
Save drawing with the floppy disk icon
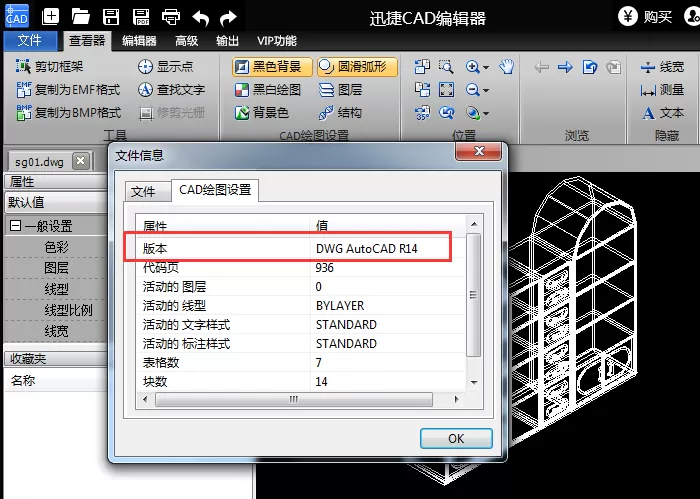pyautogui.click(x=111, y=17)
